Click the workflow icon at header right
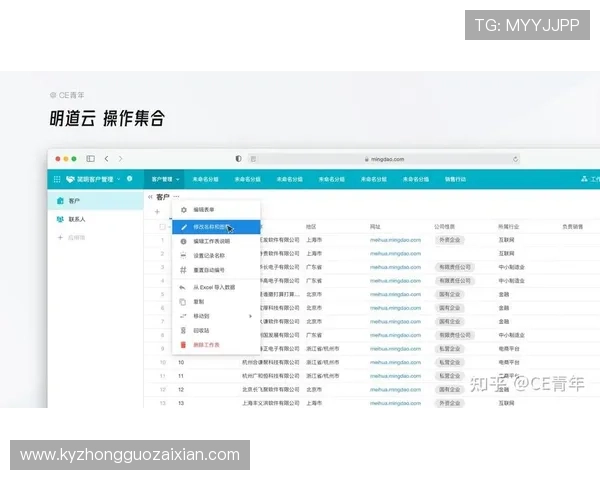The image size is (600, 480). pos(584,179)
